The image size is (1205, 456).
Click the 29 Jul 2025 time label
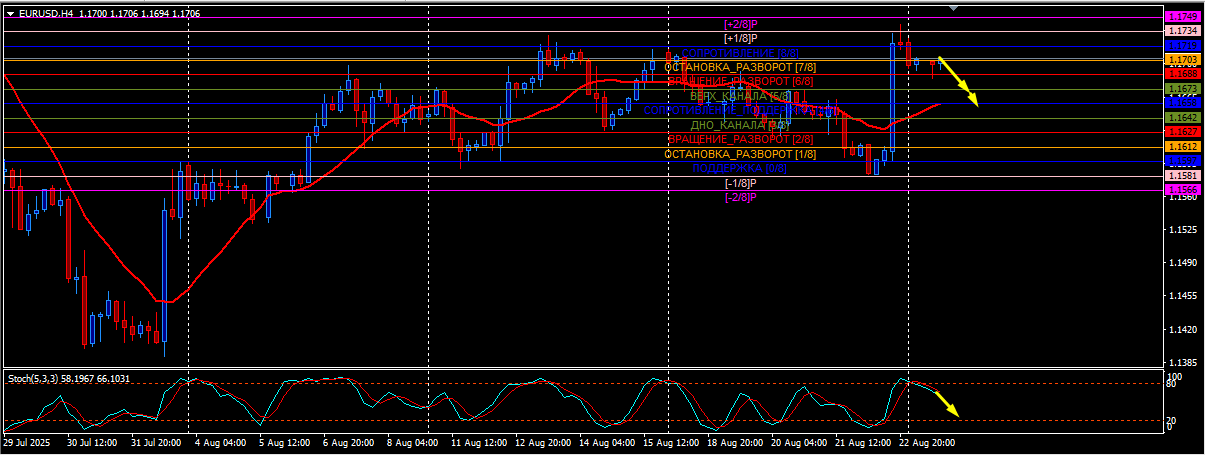(27, 441)
